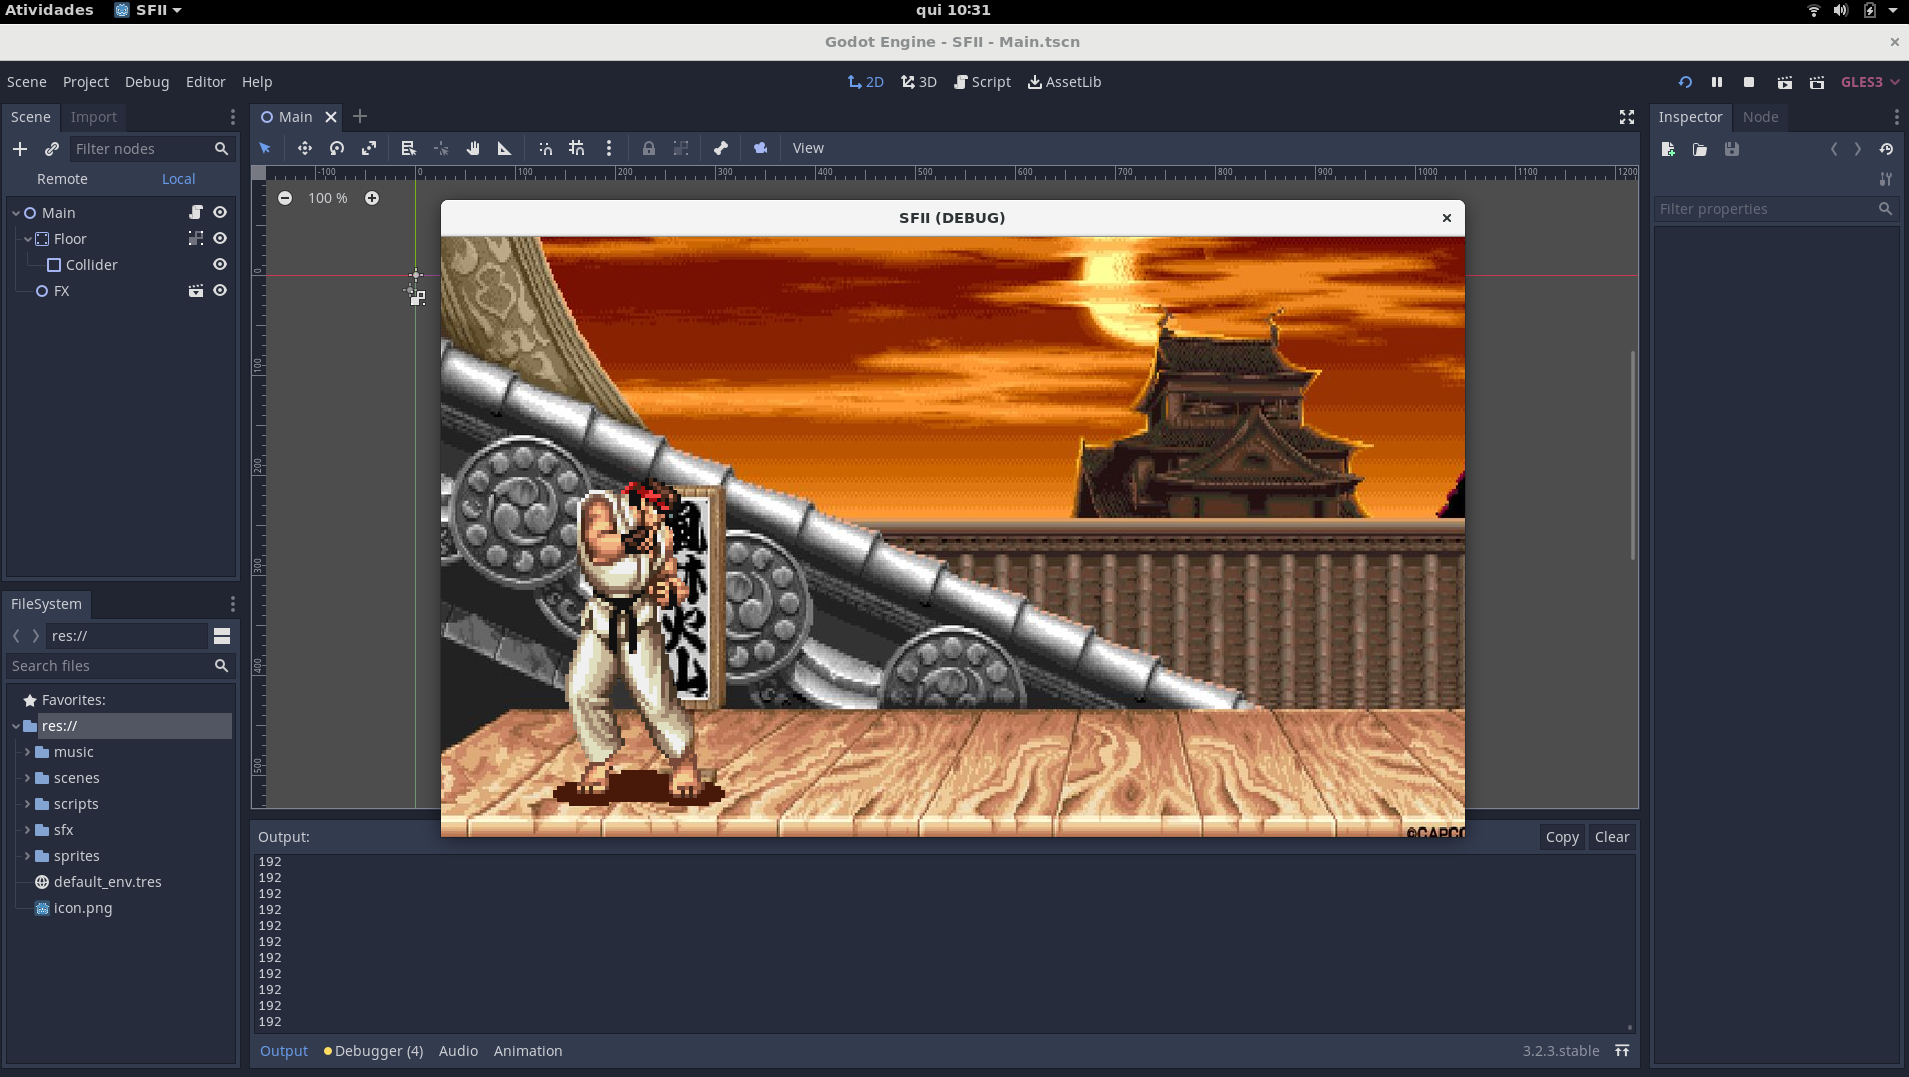Toggle visibility of Collider node
This screenshot has width=1909, height=1077.
click(x=220, y=265)
